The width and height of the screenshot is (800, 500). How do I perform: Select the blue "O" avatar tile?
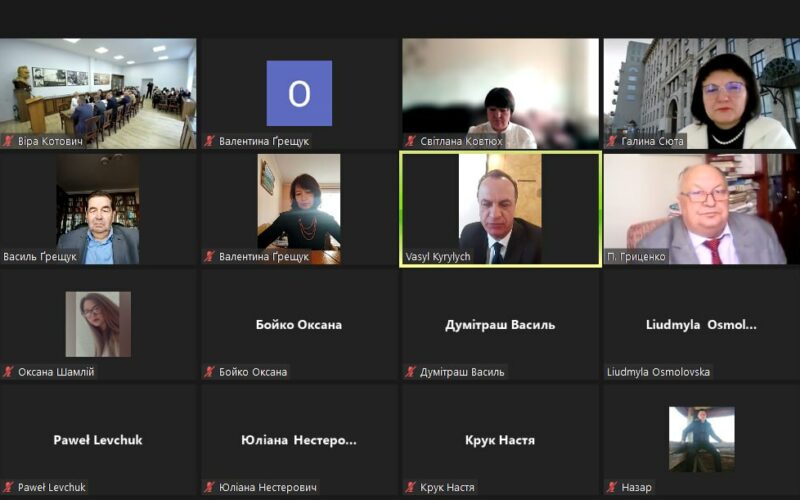[x=299, y=93]
